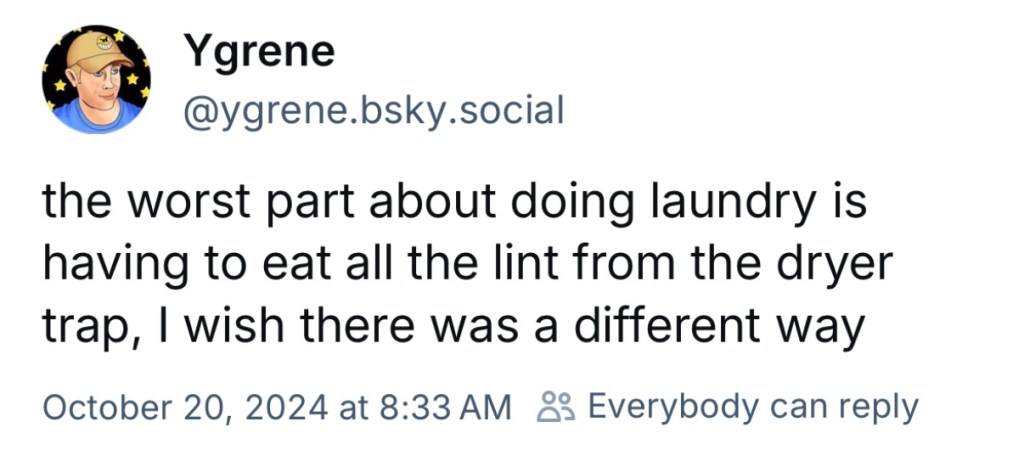1024x450 pixels.
Task: Open the @ygrene.bsky.social handle link
Action: [x=373, y=110]
